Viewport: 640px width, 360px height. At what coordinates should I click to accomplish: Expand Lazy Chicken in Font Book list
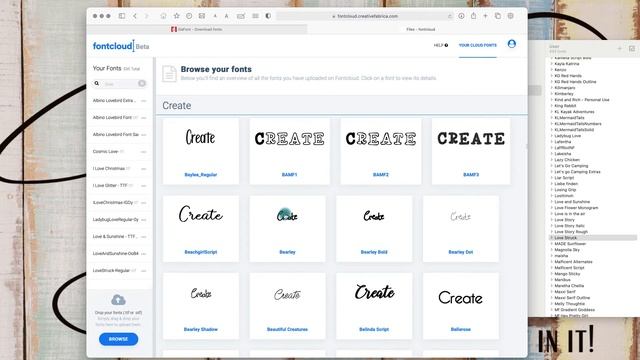click(x=551, y=160)
